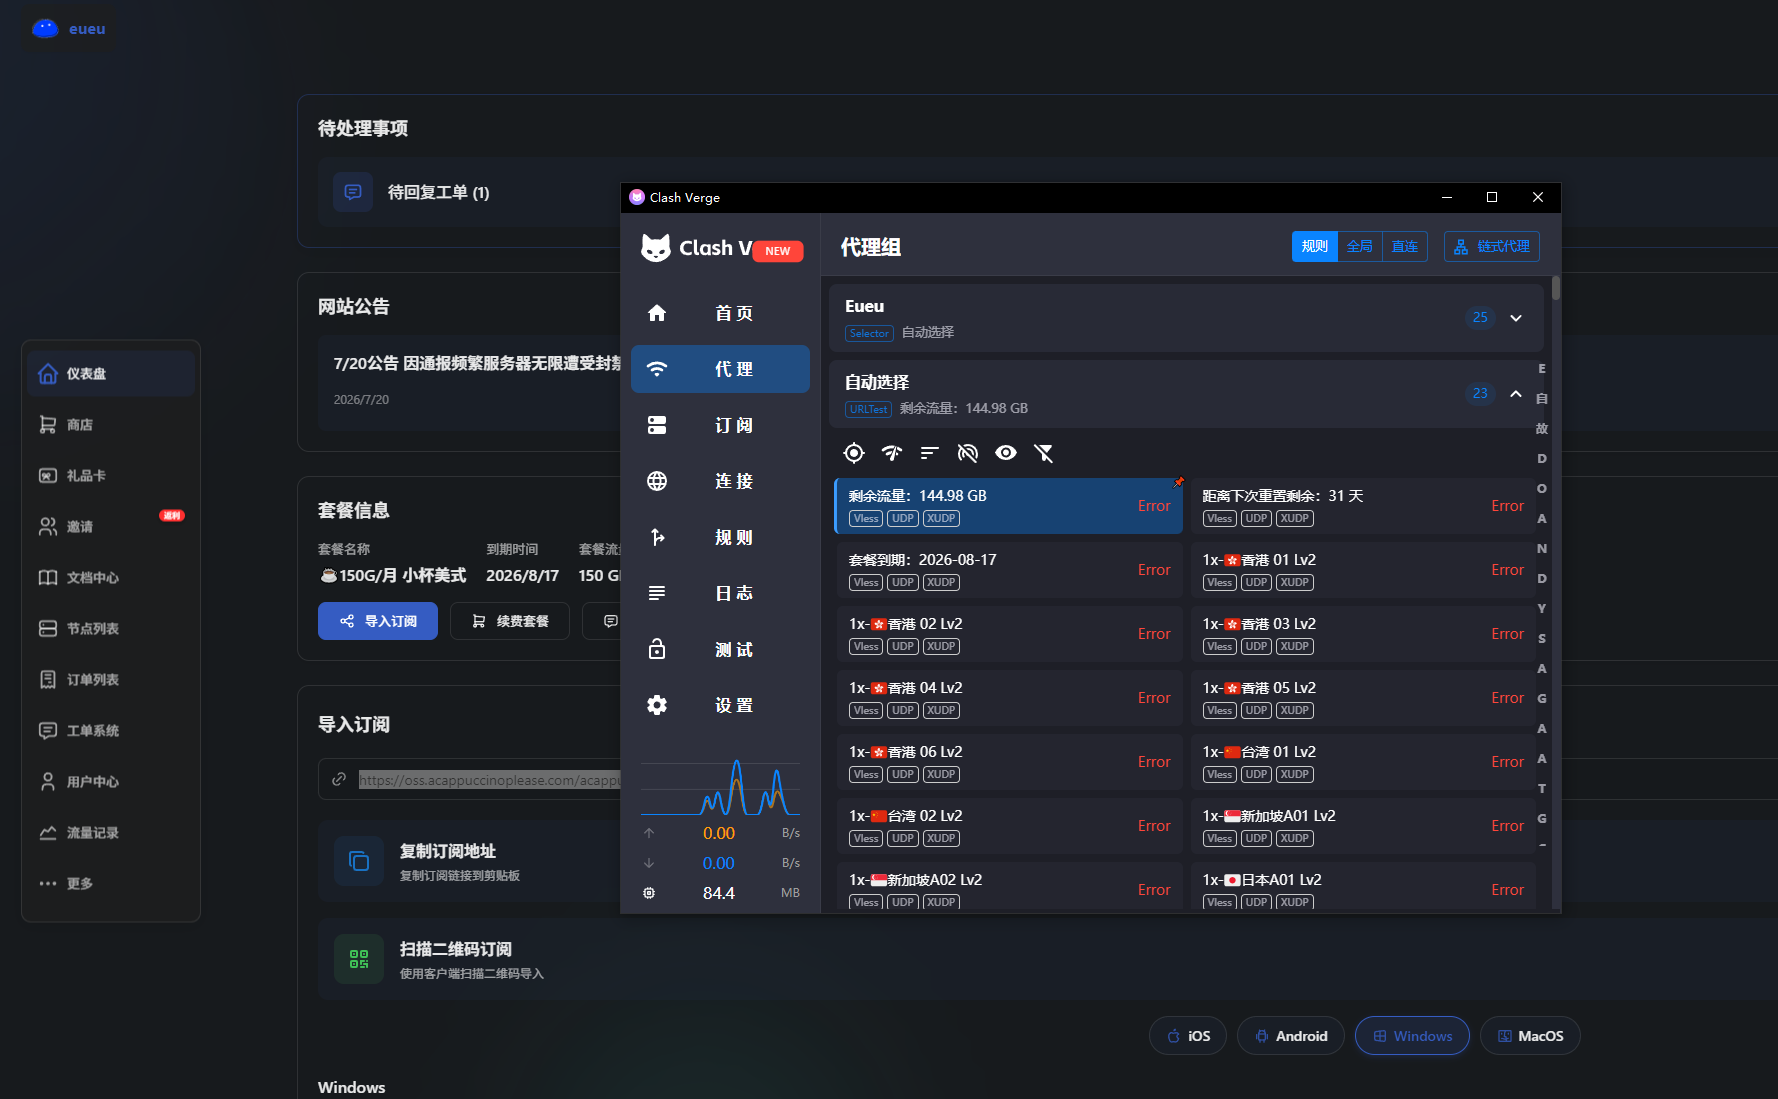
Task: Click the ticket icon beside 待回复工单
Action: 353,192
